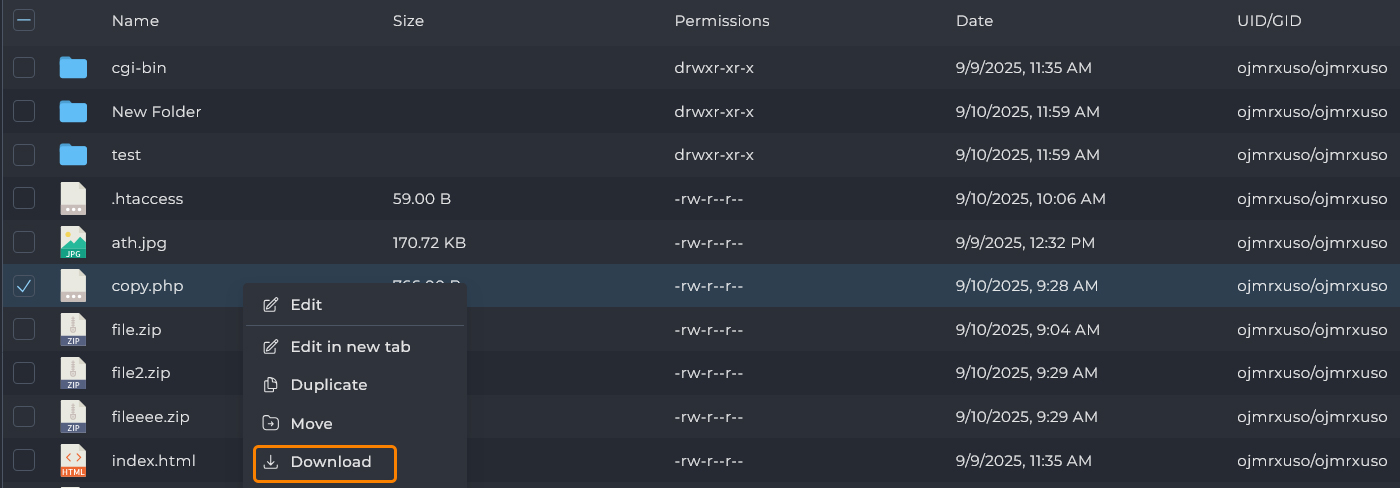This screenshot has height=488, width=1400.
Task: Click the index.html file icon
Action: coord(73,460)
